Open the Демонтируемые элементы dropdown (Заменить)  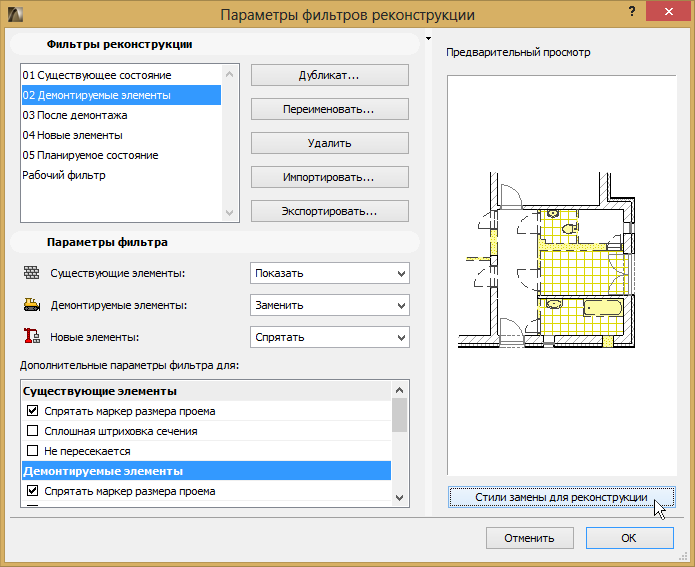point(330,305)
